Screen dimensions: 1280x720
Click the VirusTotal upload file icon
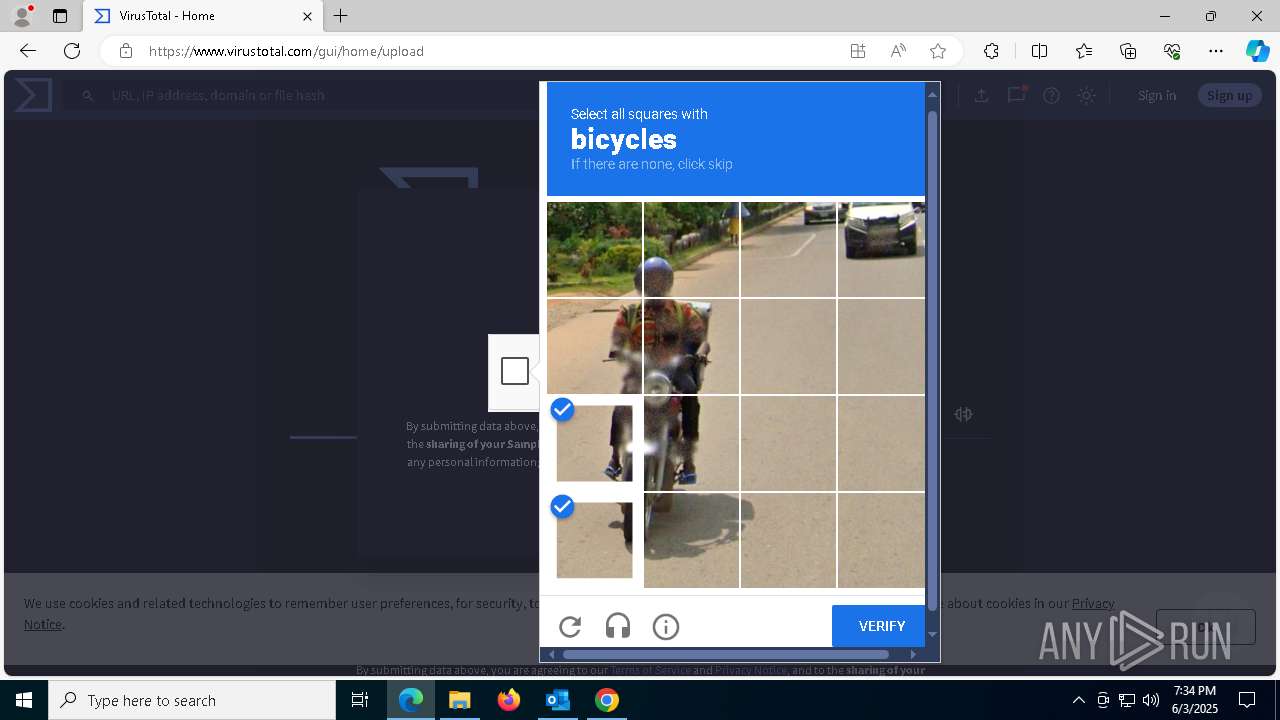pos(982,95)
